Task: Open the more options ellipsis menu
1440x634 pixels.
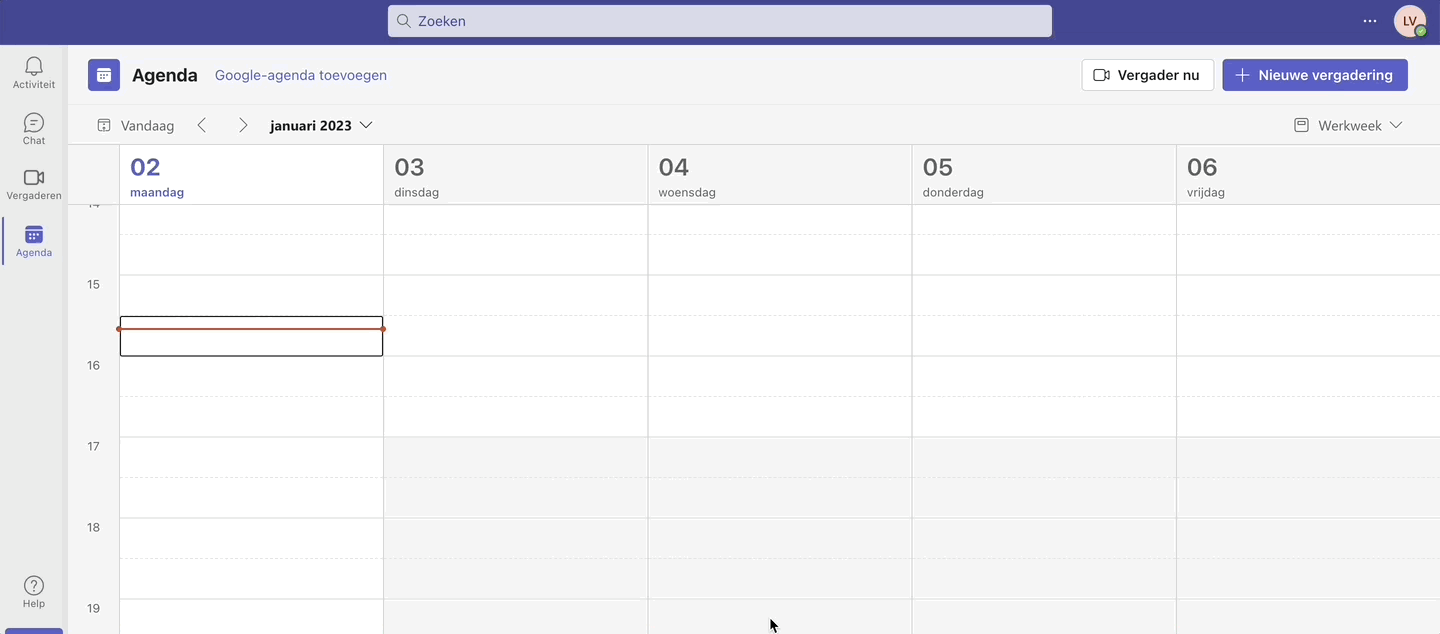Action: [x=1369, y=20]
